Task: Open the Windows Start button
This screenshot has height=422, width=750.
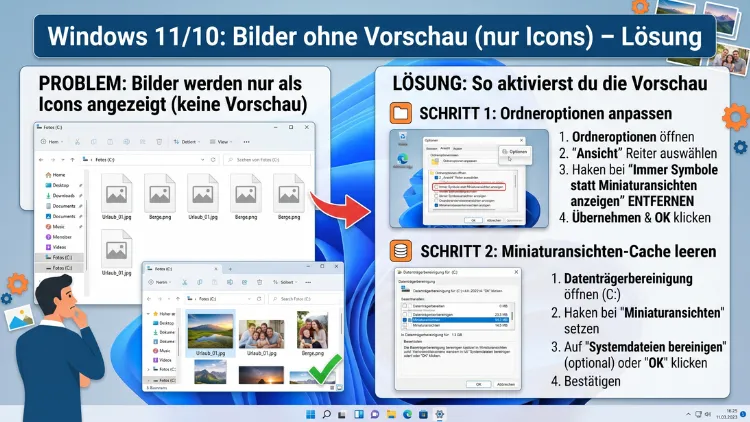Action: coord(310,414)
